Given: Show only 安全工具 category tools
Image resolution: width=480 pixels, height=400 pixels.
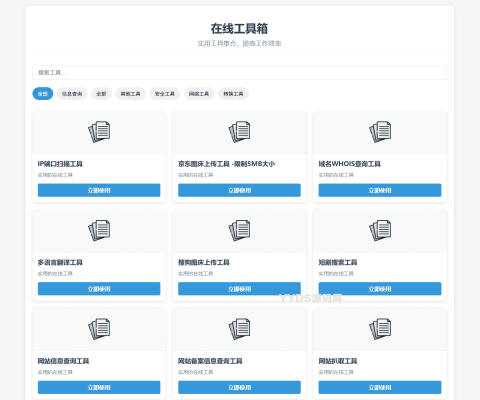Looking at the screenshot, I should [x=165, y=94].
